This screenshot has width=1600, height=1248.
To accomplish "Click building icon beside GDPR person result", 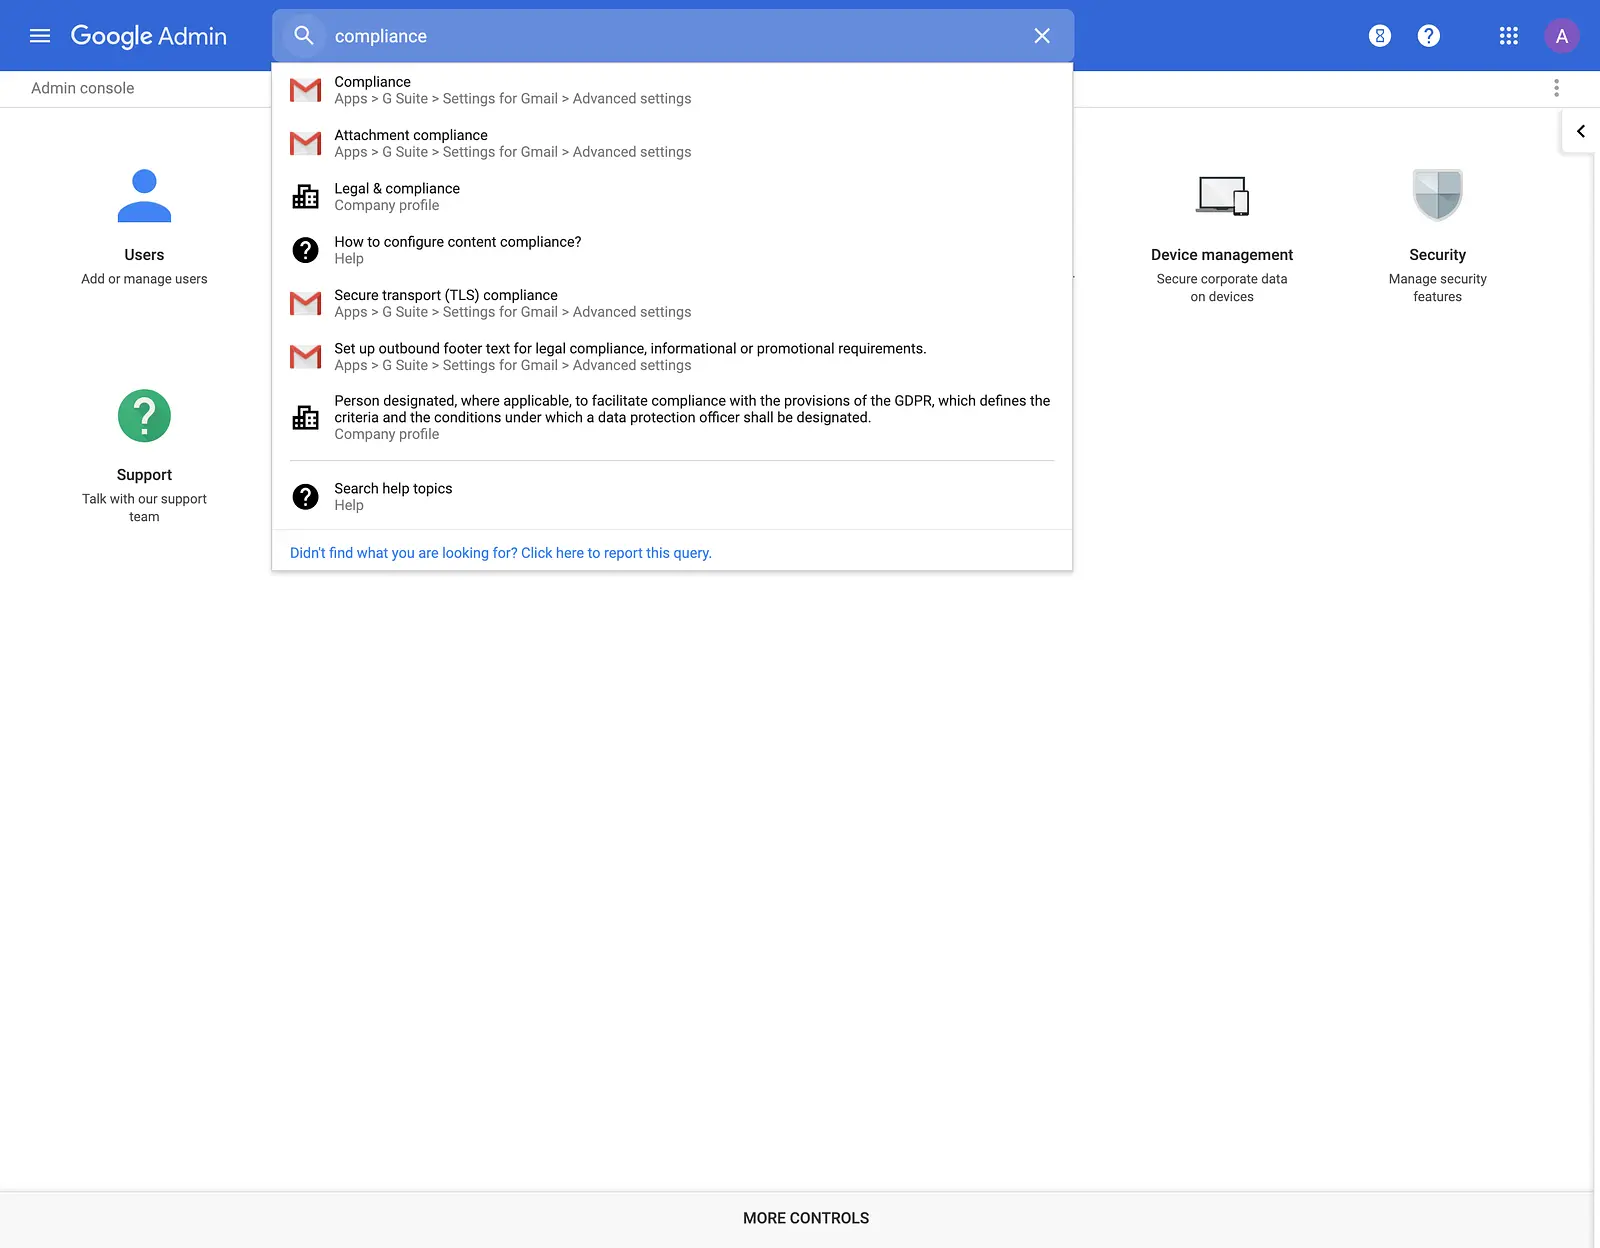I will [305, 417].
